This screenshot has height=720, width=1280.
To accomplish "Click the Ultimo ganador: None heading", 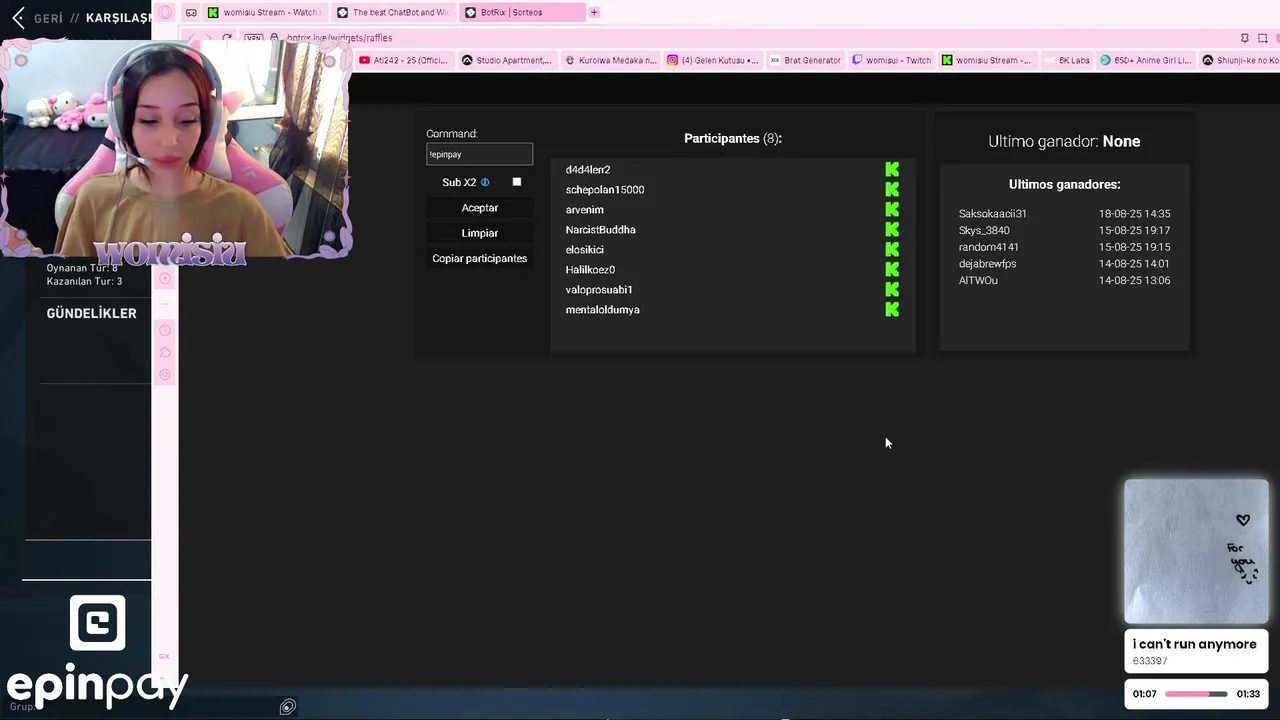I will coord(1064,141).
